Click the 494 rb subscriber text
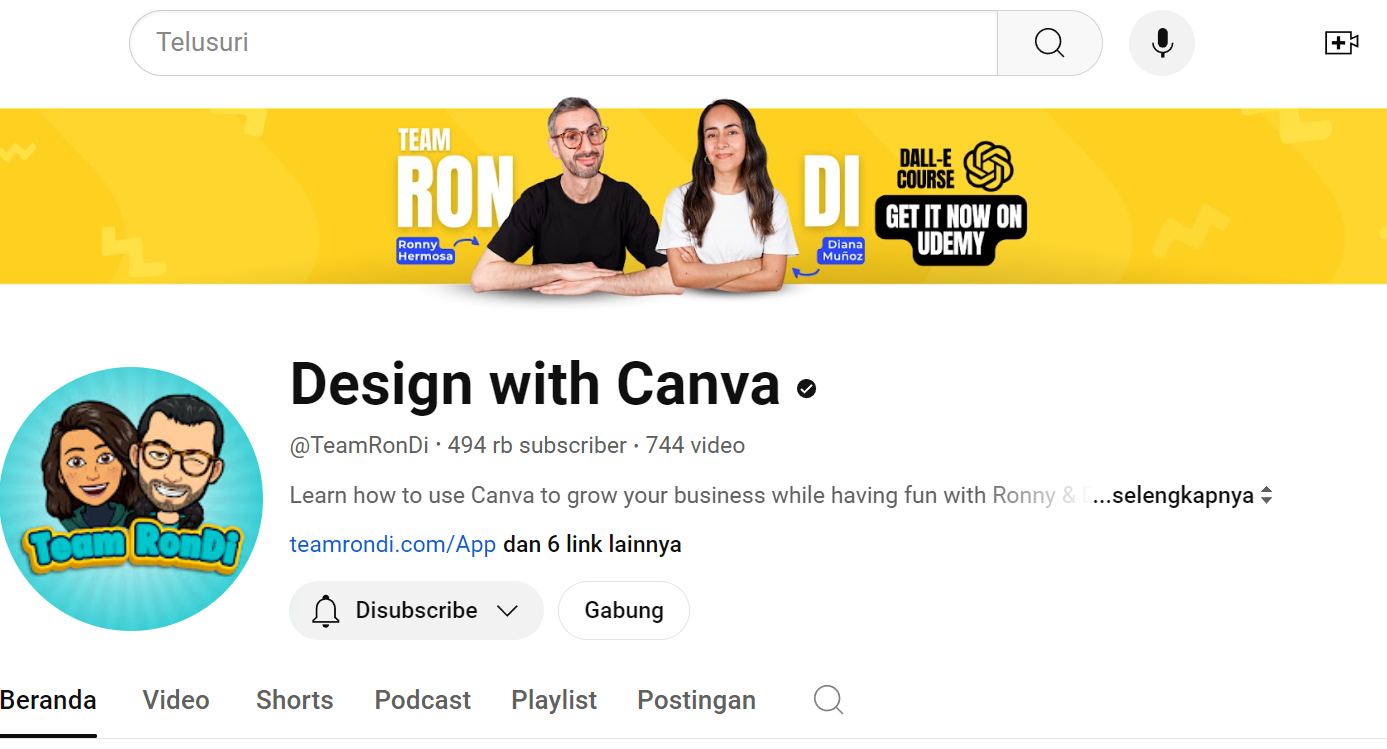Viewport: 1387px width, 749px height. [x=537, y=446]
